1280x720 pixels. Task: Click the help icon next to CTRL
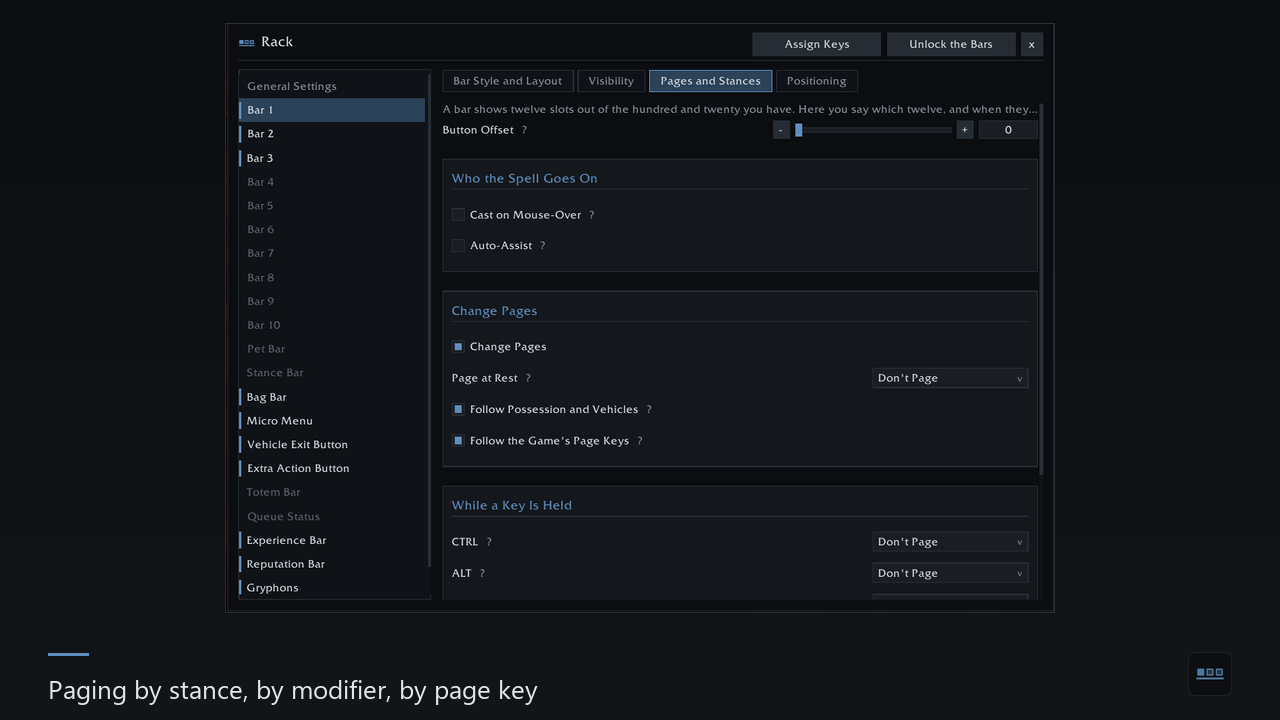489,542
